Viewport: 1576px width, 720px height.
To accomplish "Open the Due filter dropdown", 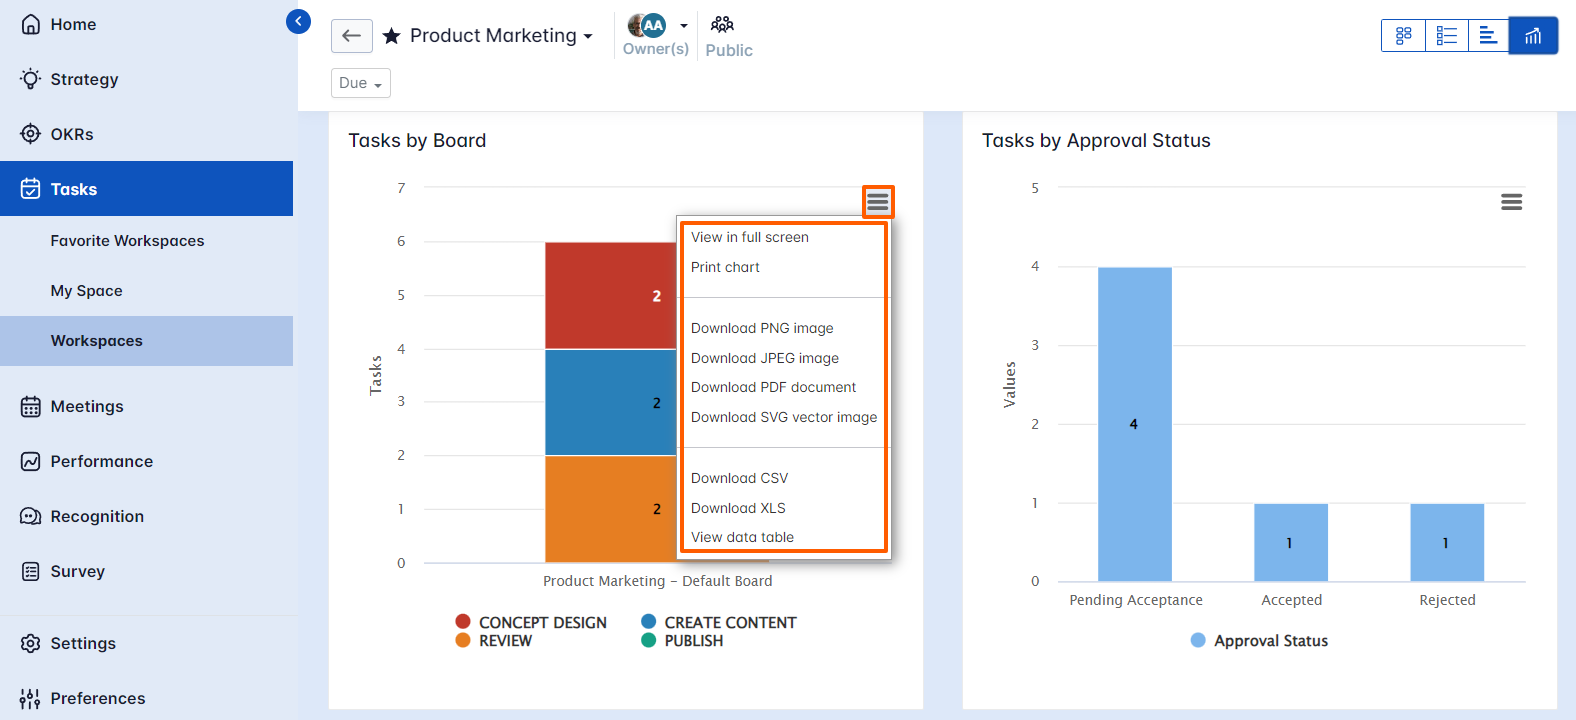I will 360,83.
